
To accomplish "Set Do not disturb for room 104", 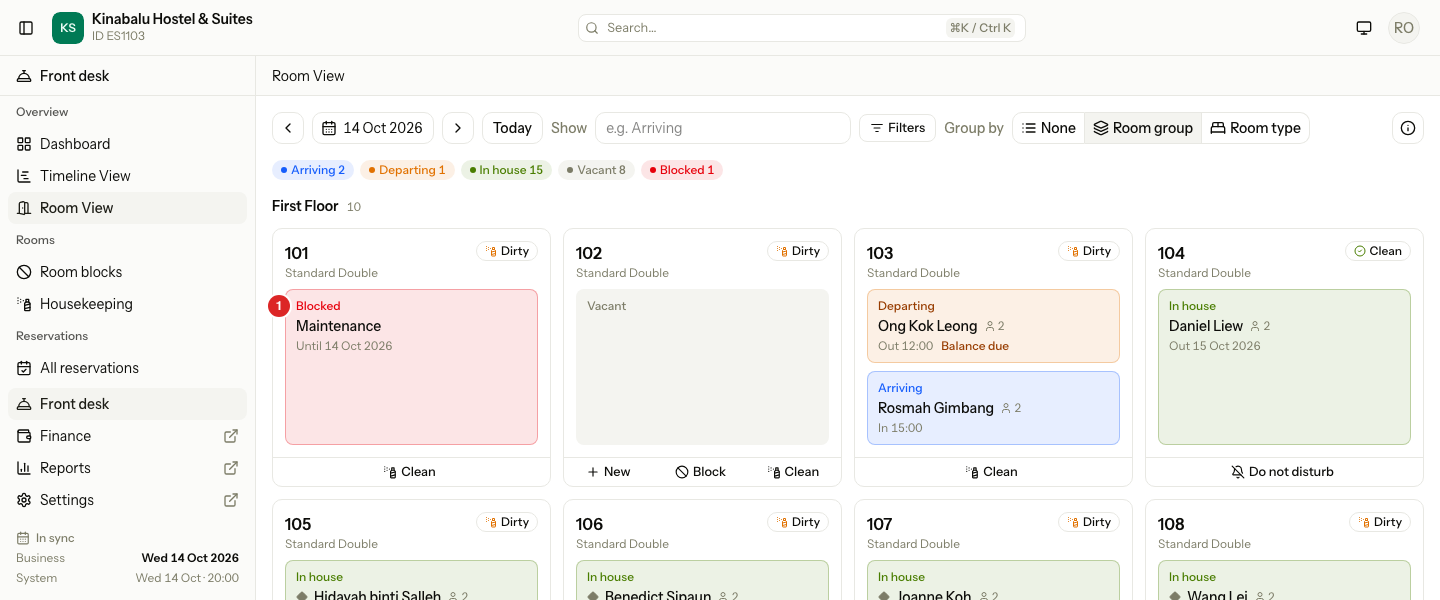I will 1284,472.
